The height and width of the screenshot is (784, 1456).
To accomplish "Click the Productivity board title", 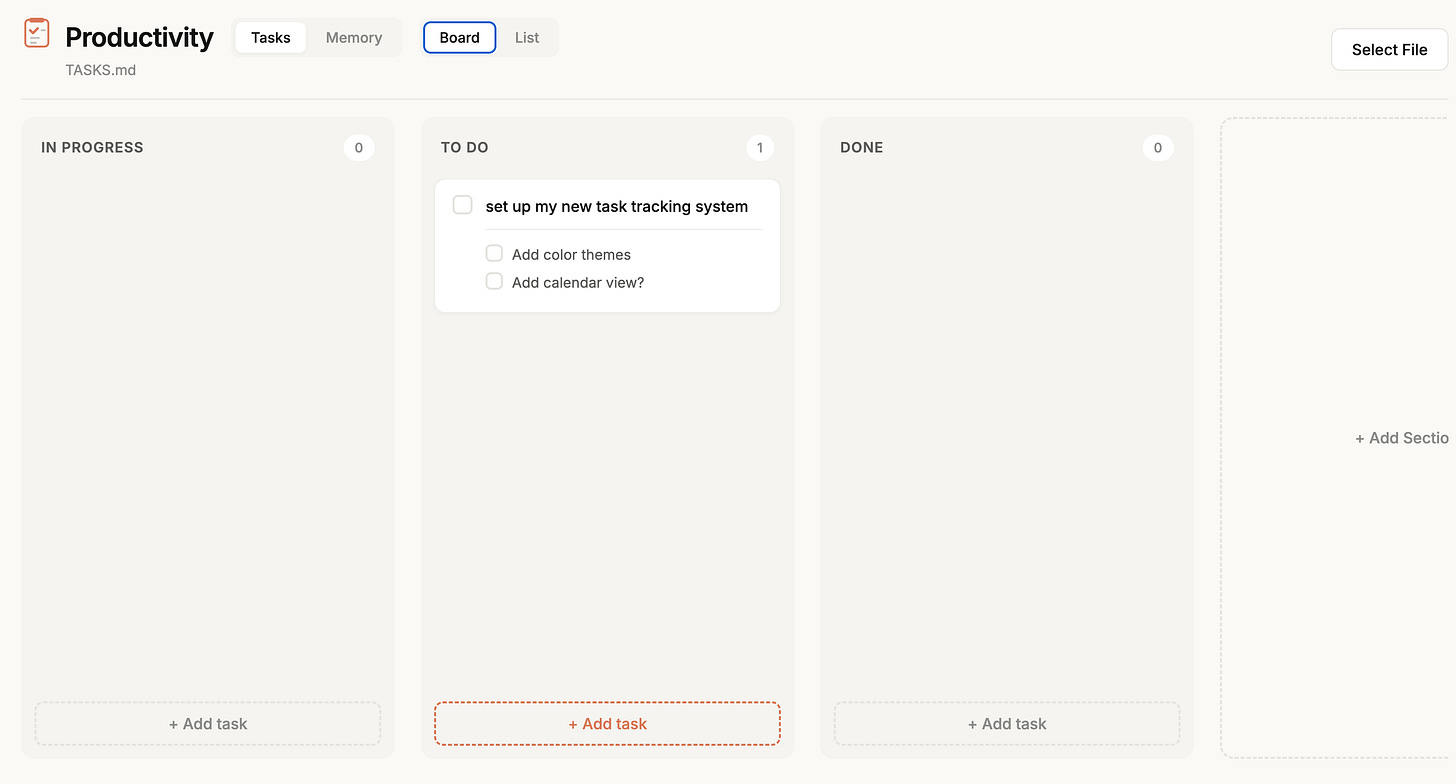I will [139, 37].
